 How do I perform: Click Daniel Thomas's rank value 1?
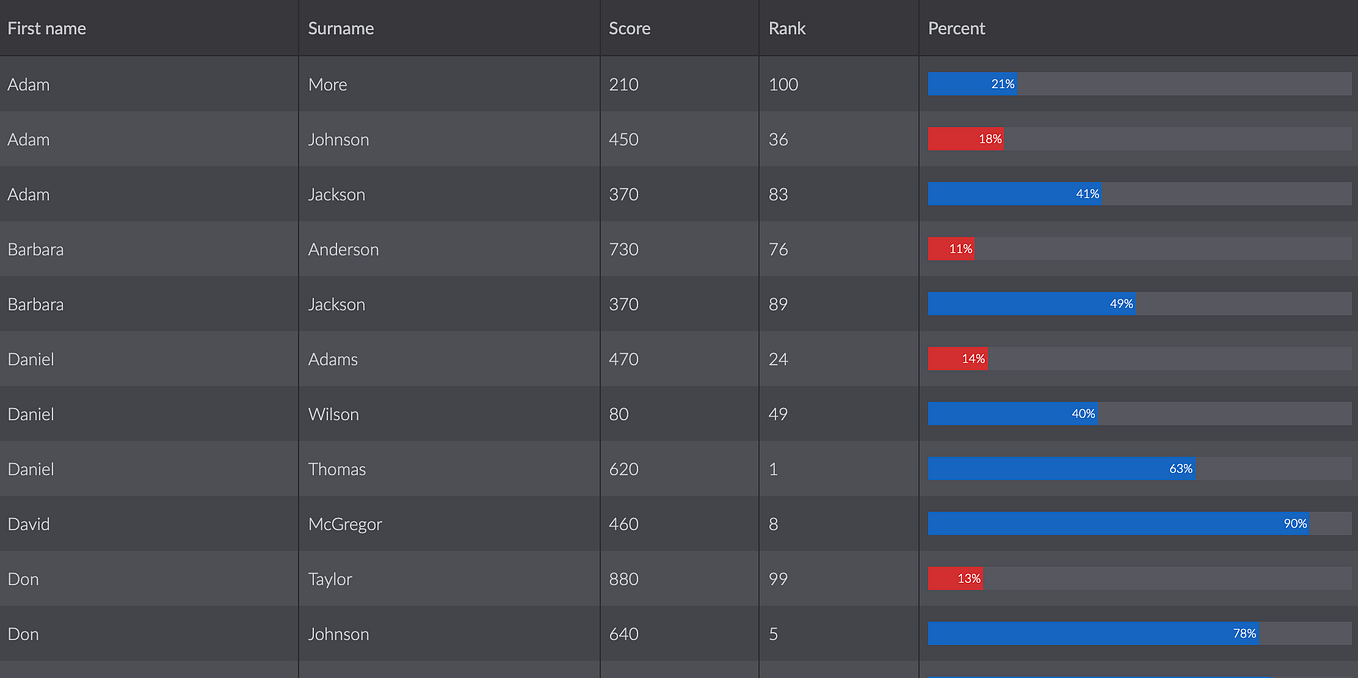[773, 468]
